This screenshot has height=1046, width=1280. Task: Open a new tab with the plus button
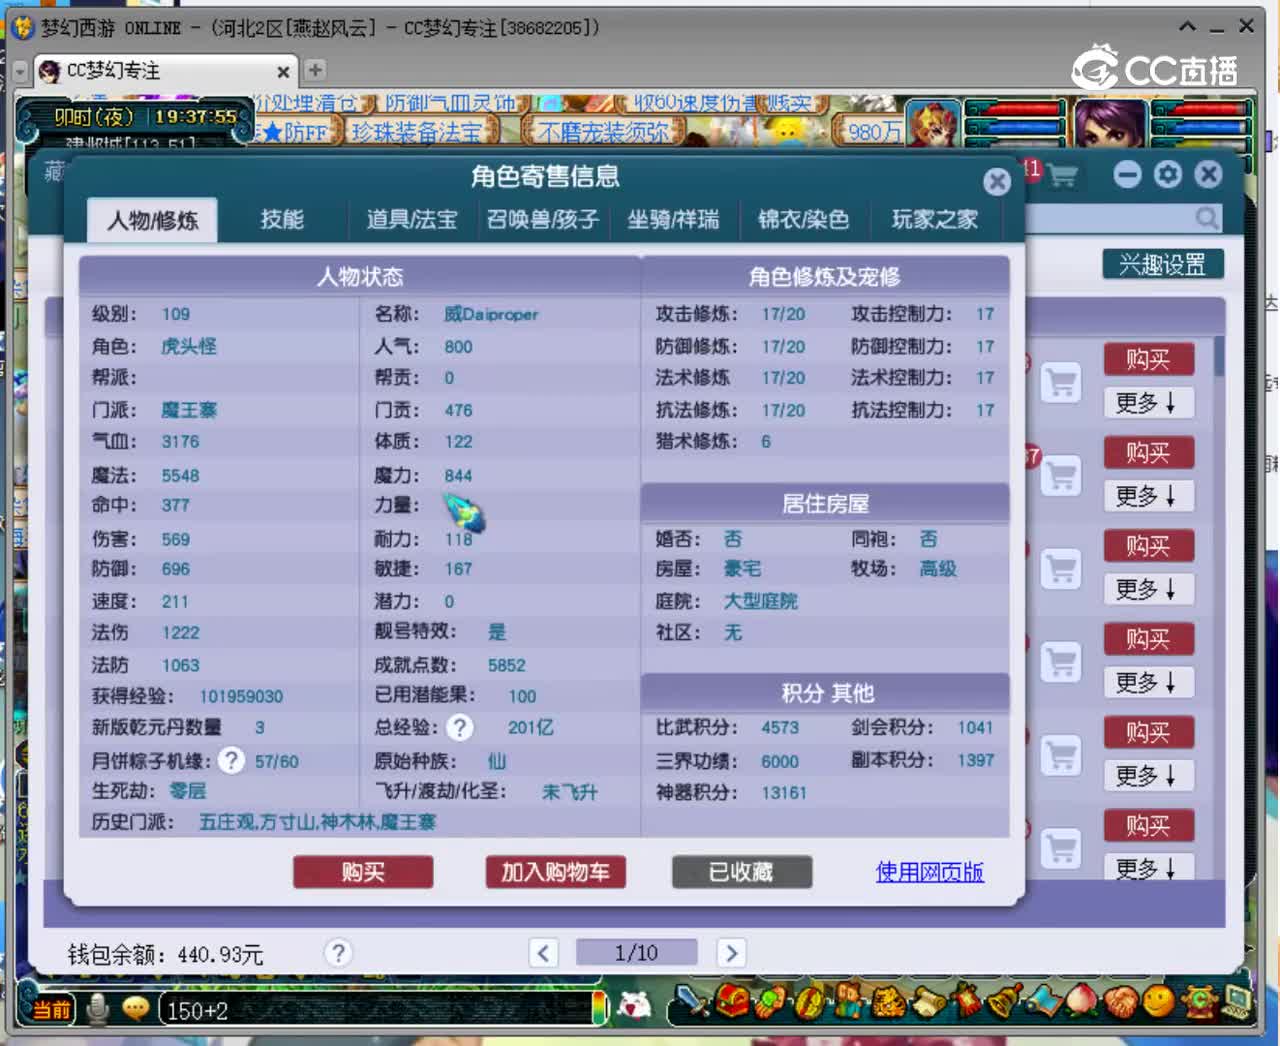[315, 70]
